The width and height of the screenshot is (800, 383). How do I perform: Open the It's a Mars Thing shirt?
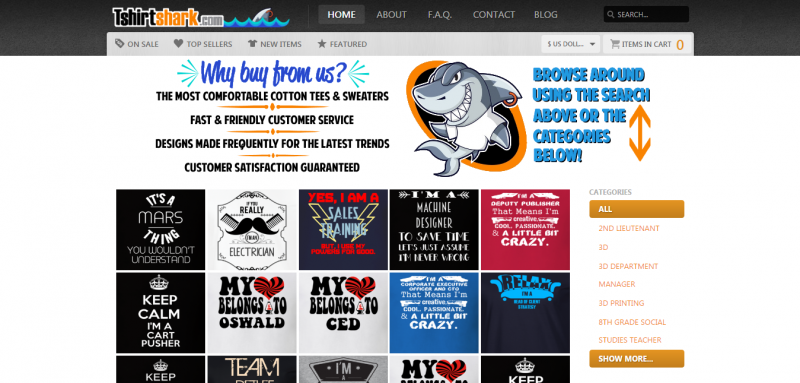point(161,229)
